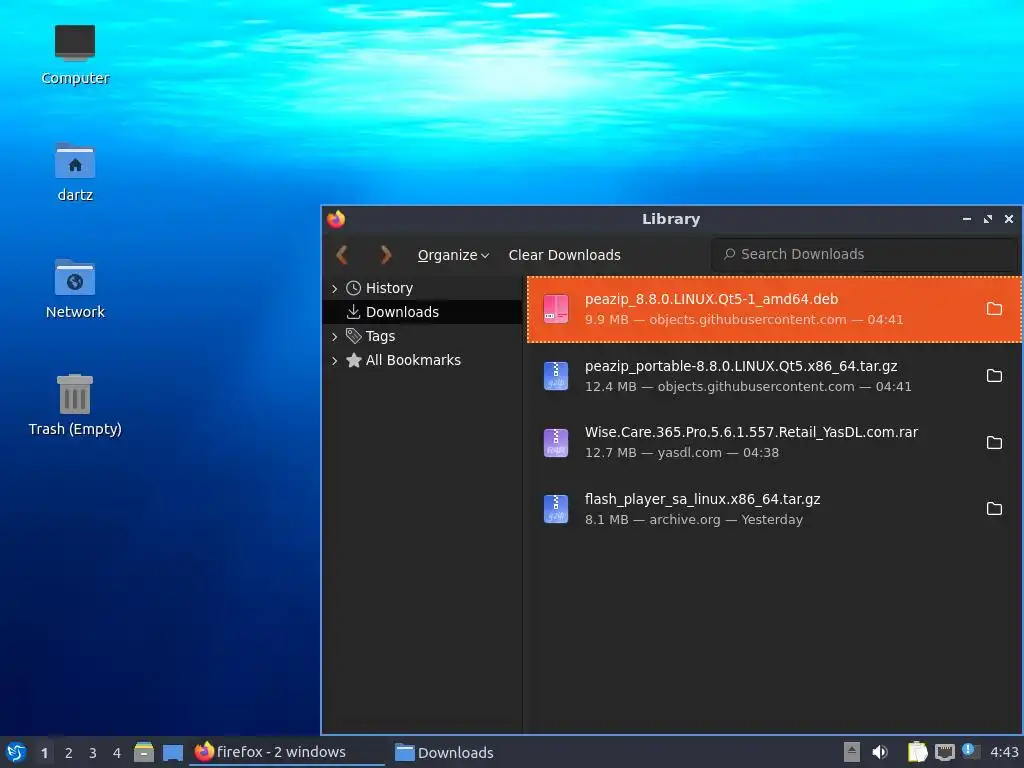Expand the History tree node

click(334, 288)
